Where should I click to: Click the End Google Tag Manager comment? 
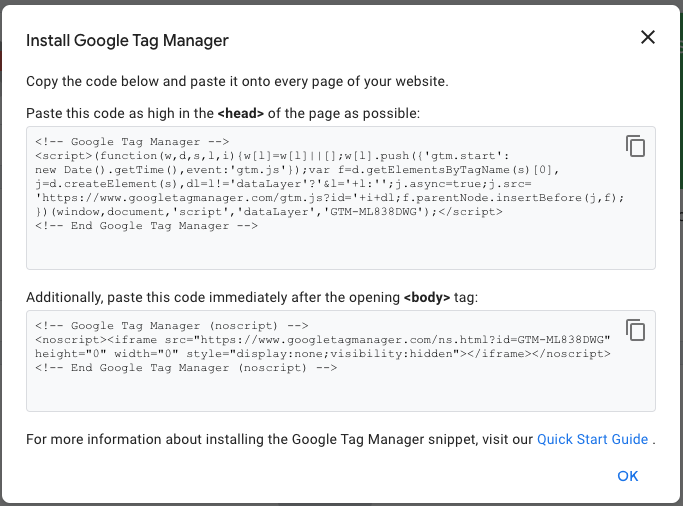146,226
